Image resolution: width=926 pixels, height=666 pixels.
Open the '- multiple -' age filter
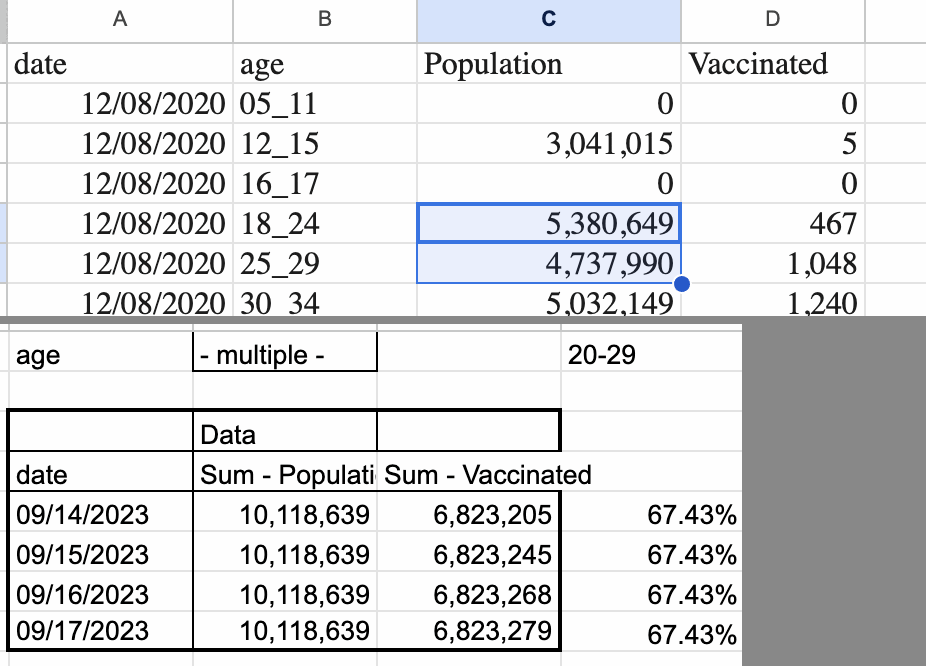coord(284,354)
